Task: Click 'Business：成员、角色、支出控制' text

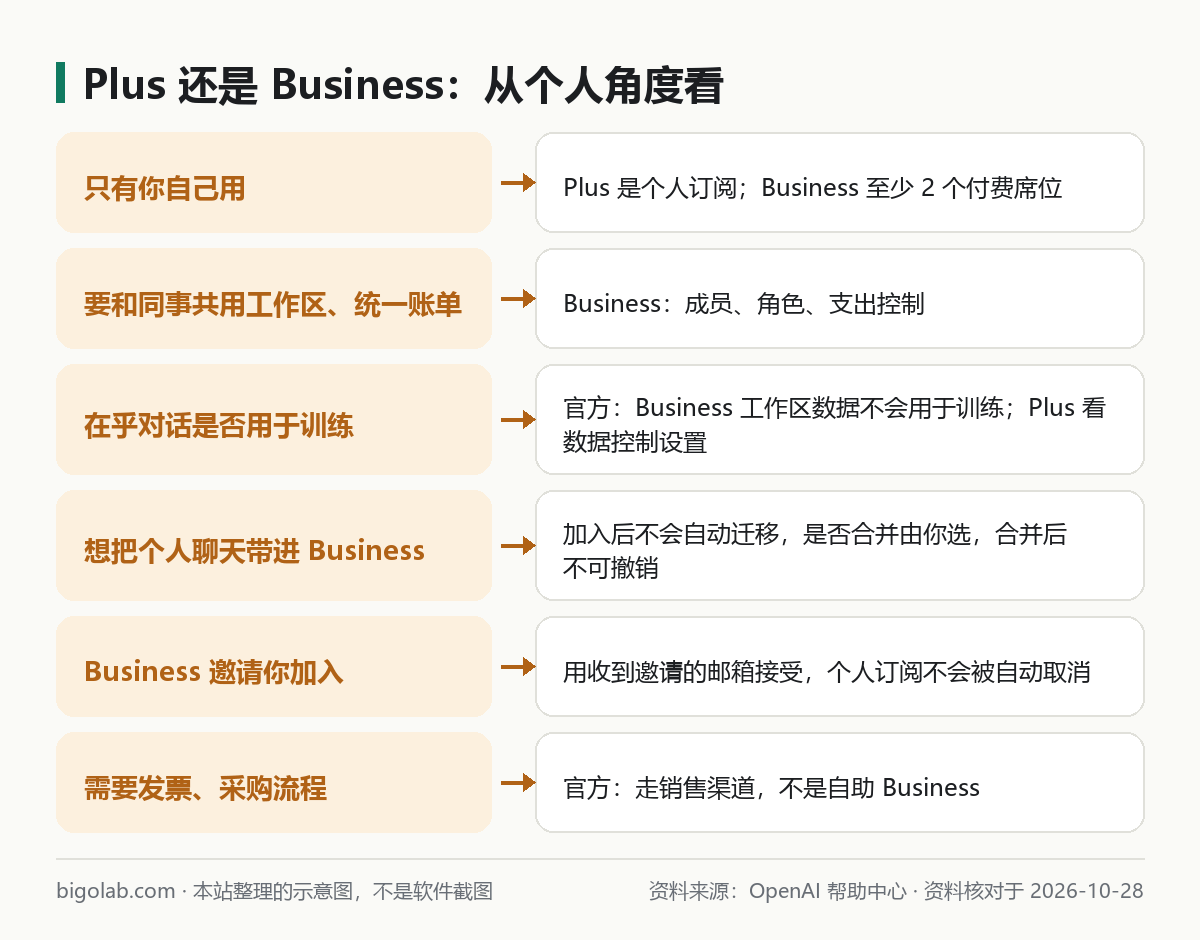Action: pos(743,303)
